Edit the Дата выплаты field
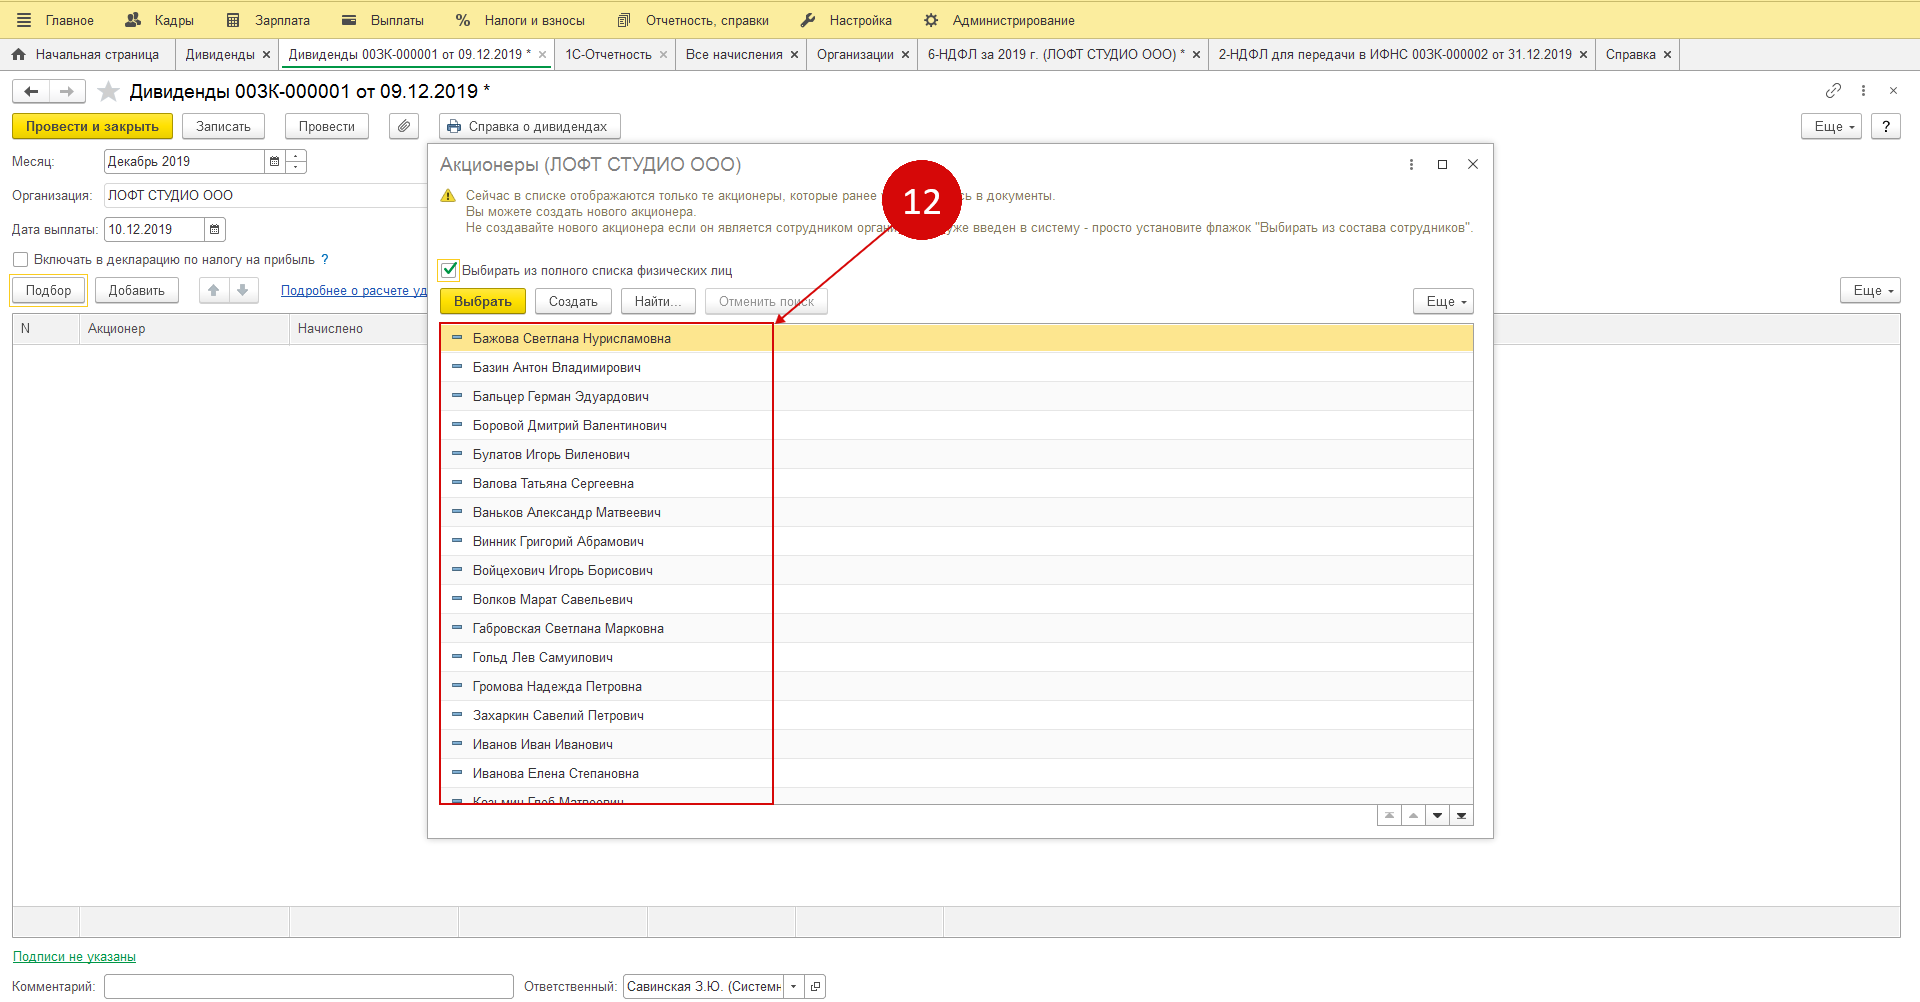 154,229
